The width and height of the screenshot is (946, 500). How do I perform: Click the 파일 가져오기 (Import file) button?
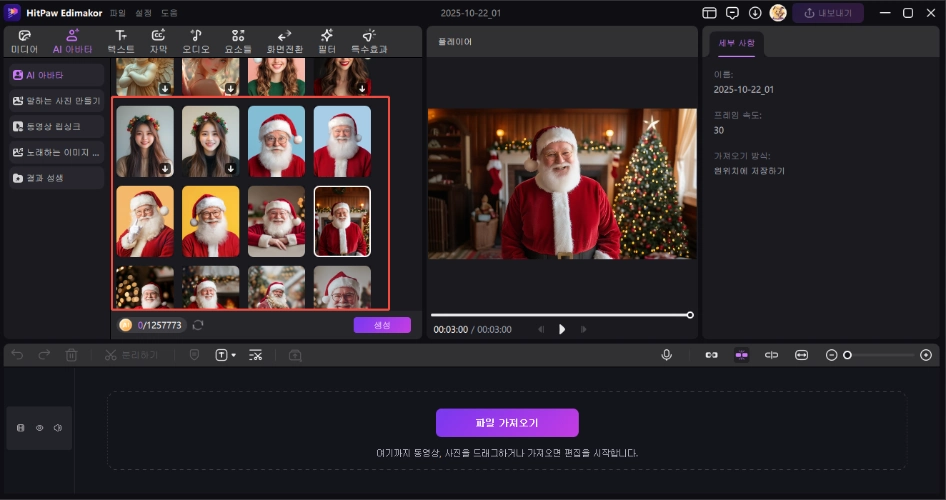tap(507, 422)
